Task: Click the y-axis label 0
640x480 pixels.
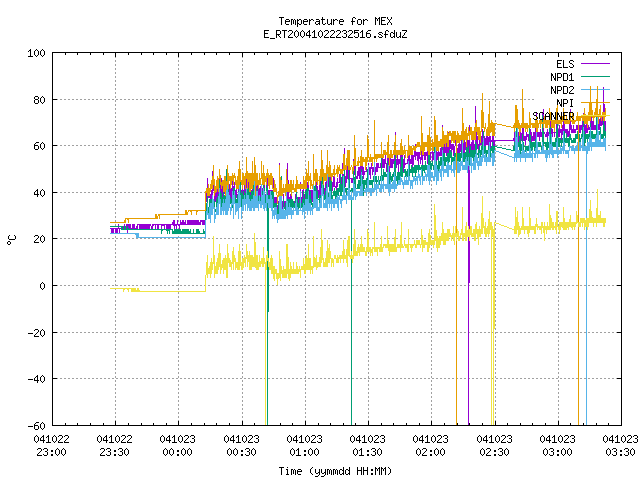Action: click(x=42, y=286)
